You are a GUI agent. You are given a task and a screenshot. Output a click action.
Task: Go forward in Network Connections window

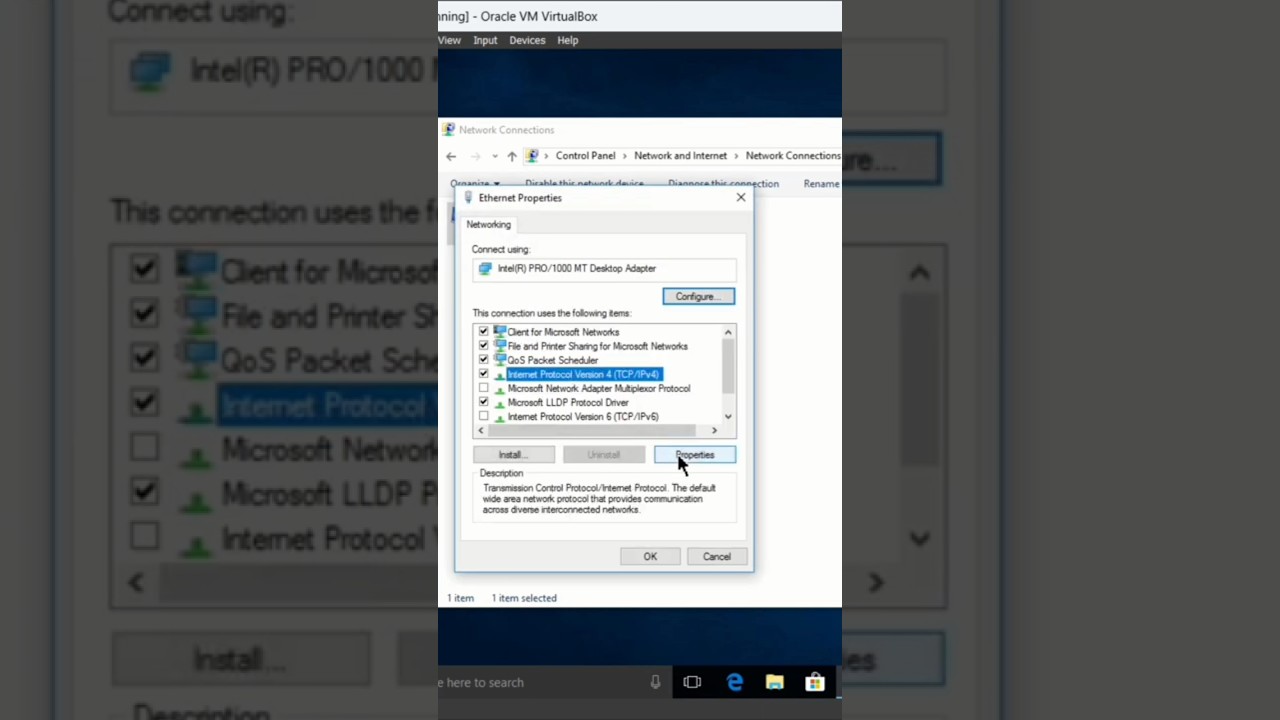pyautogui.click(x=476, y=156)
